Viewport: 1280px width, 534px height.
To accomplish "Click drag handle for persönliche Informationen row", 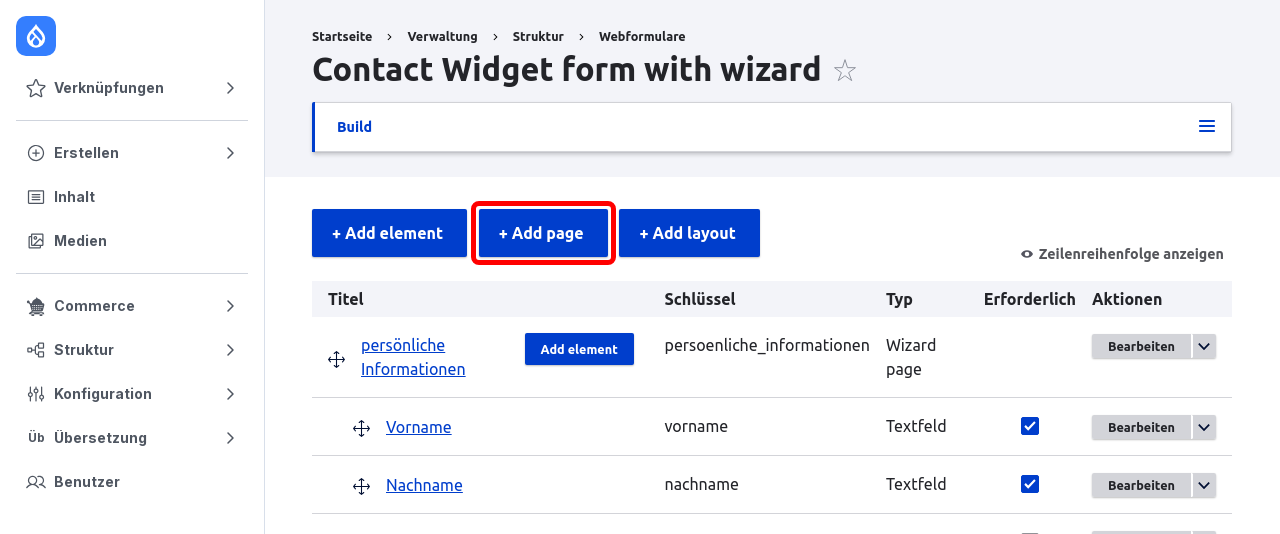I will pyautogui.click(x=337, y=358).
